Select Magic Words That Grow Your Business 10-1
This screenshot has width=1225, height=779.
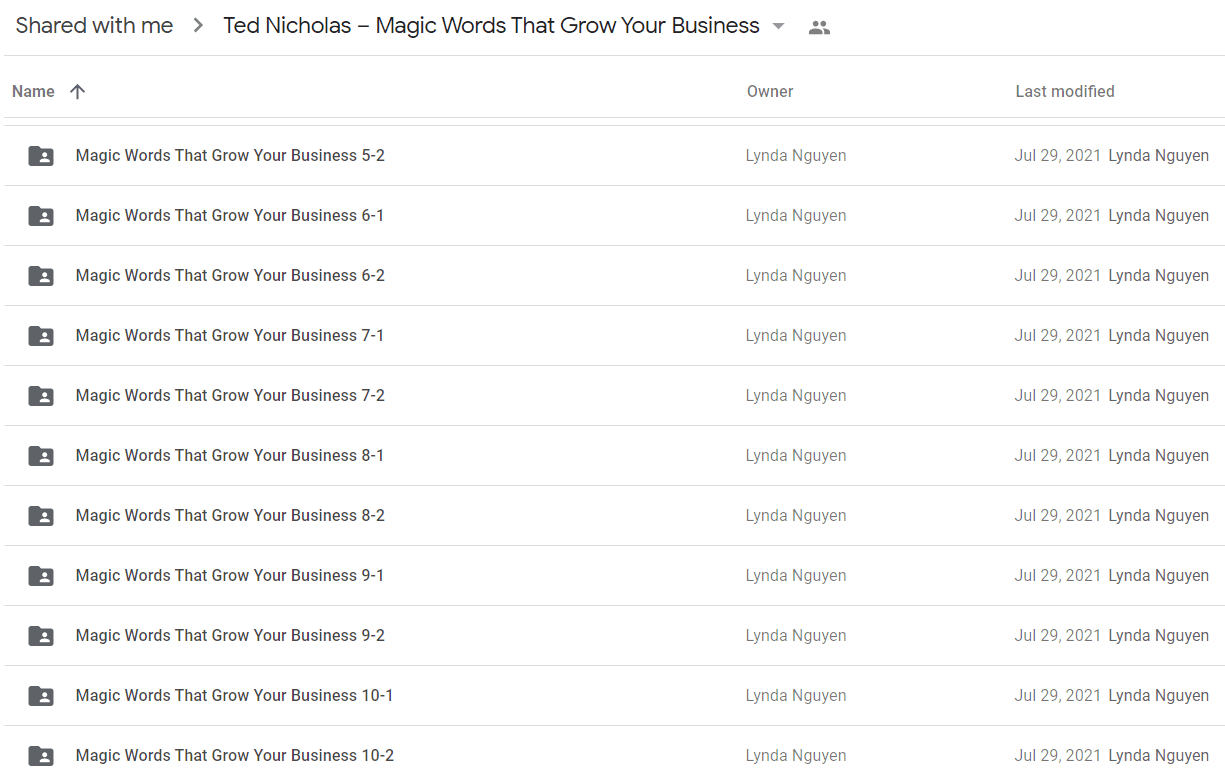click(x=235, y=696)
